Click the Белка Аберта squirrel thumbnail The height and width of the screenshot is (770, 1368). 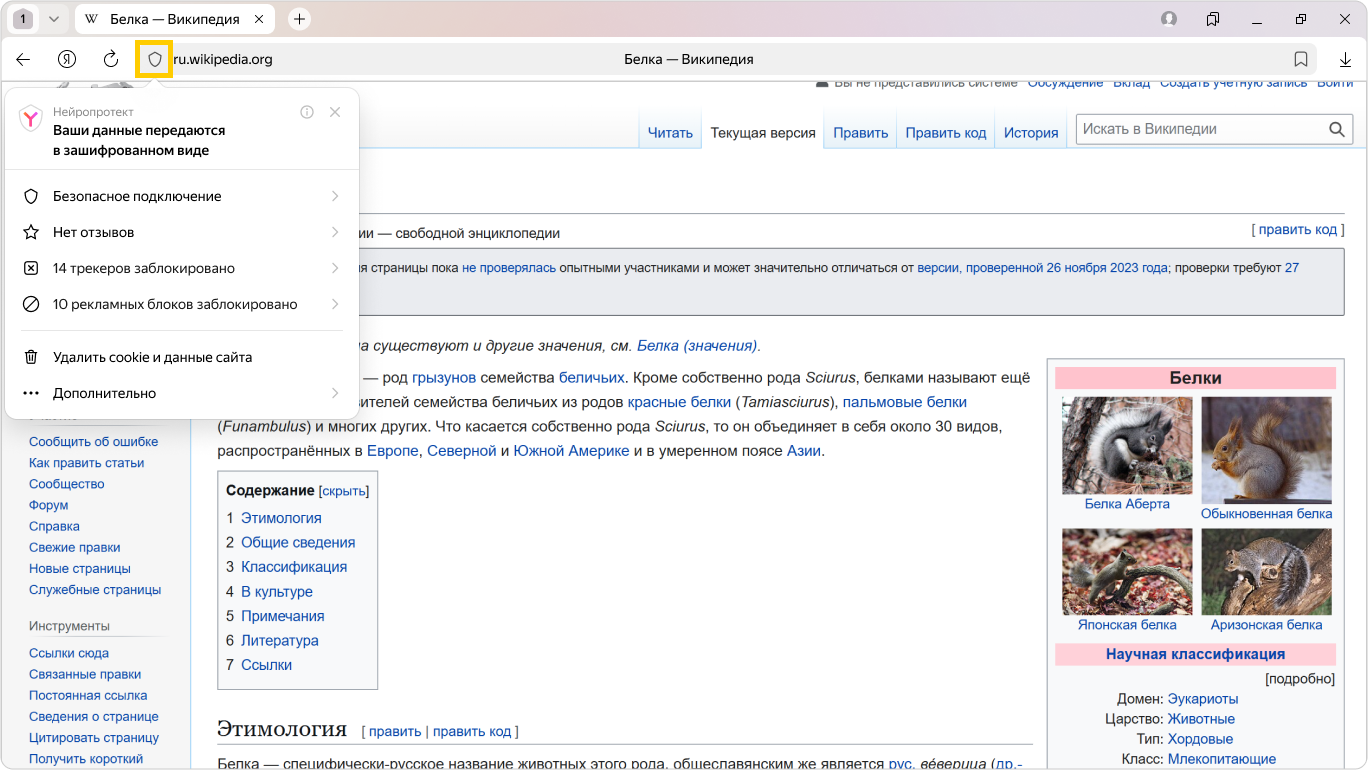coord(1127,445)
